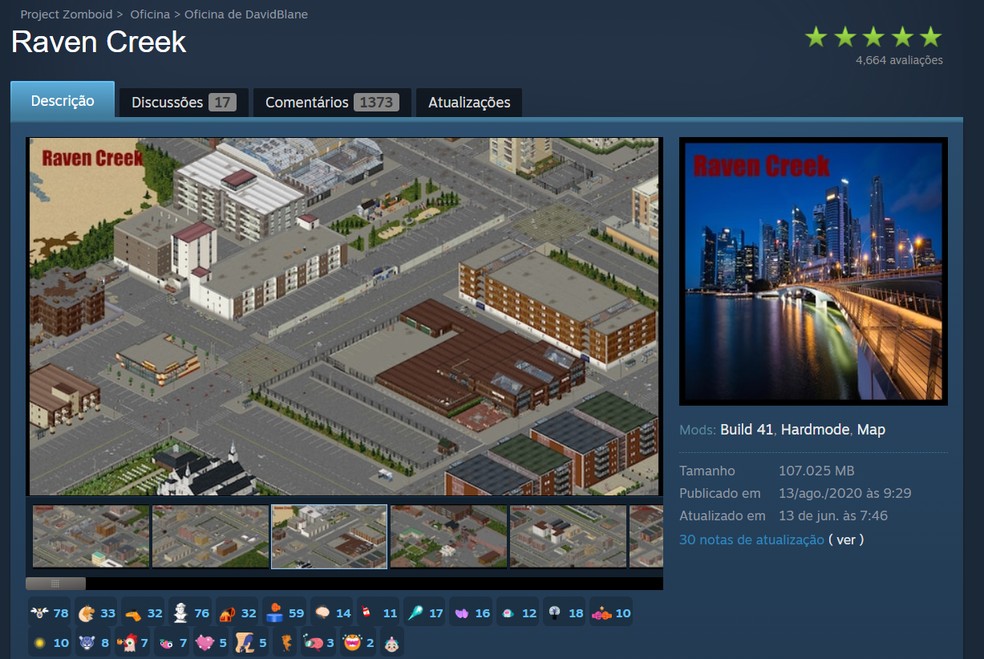Click the orange lightning award without count
The width and height of the screenshot is (984, 659).
pos(286,643)
